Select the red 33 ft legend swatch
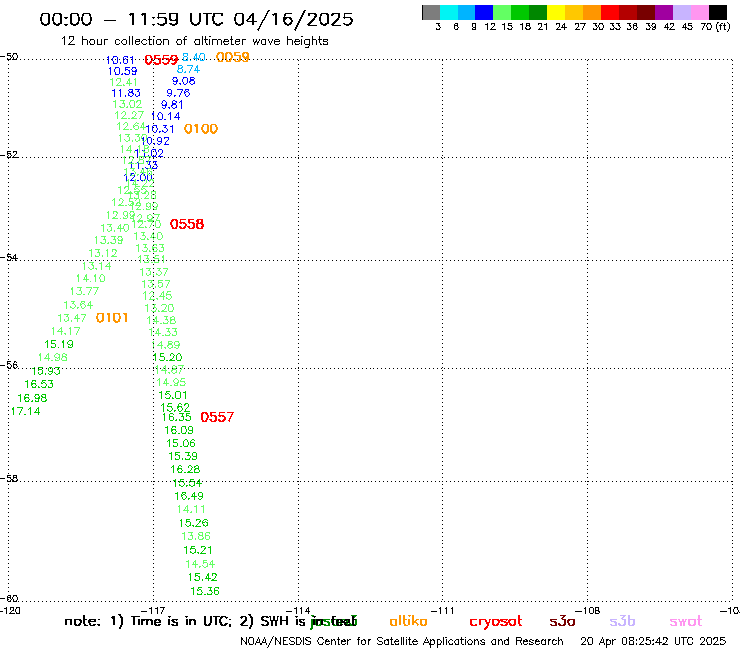This screenshot has width=740, height=650. 610,12
